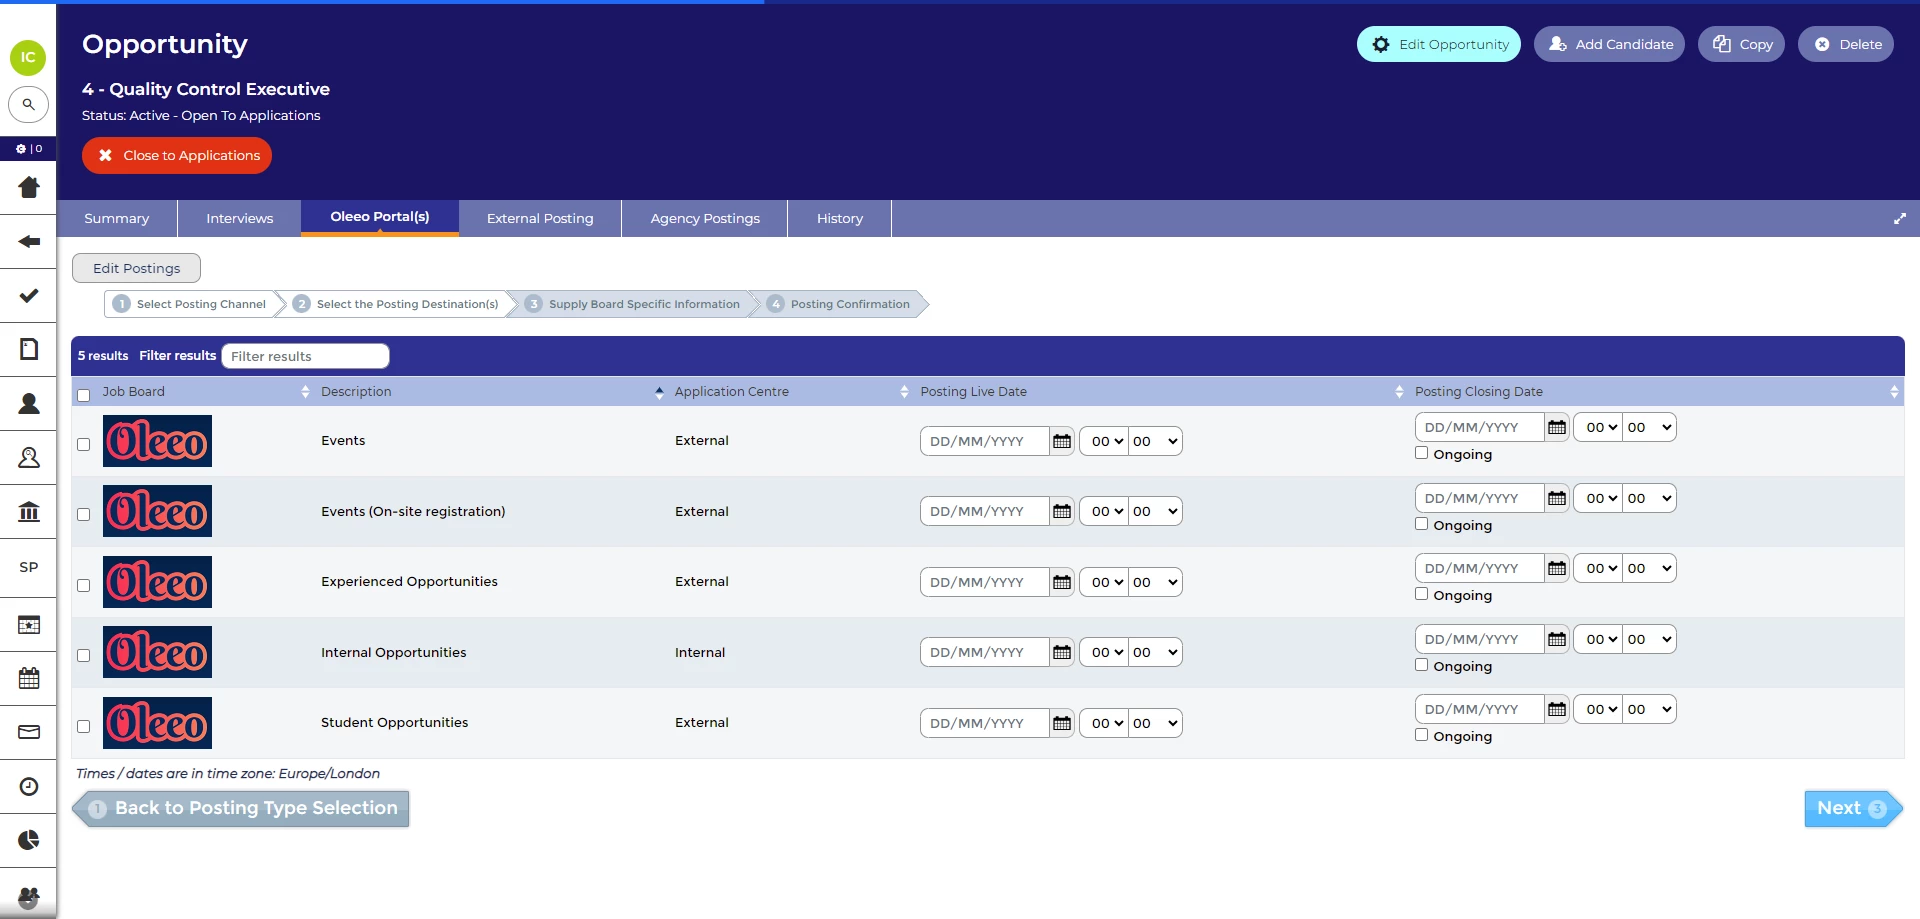The width and height of the screenshot is (1920, 919).
Task: Tick Ongoing for Events (On-site registration)
Action: [1421, 524]
